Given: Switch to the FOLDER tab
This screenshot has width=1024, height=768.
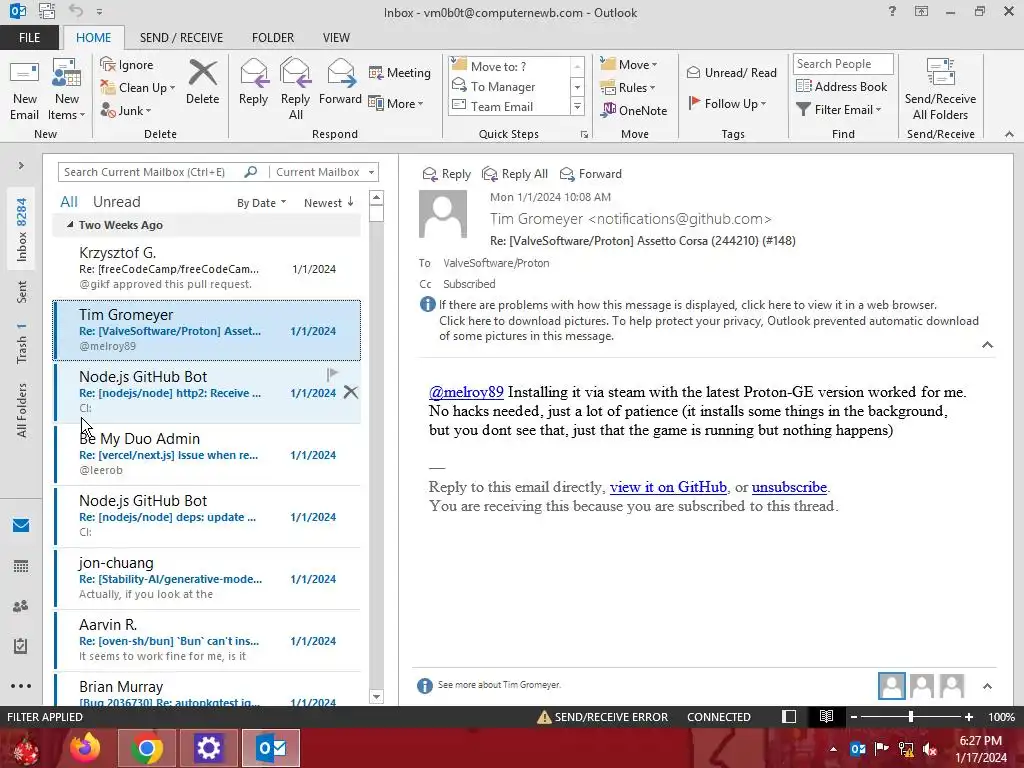Looking at the screenshot, I should [273, 38].
